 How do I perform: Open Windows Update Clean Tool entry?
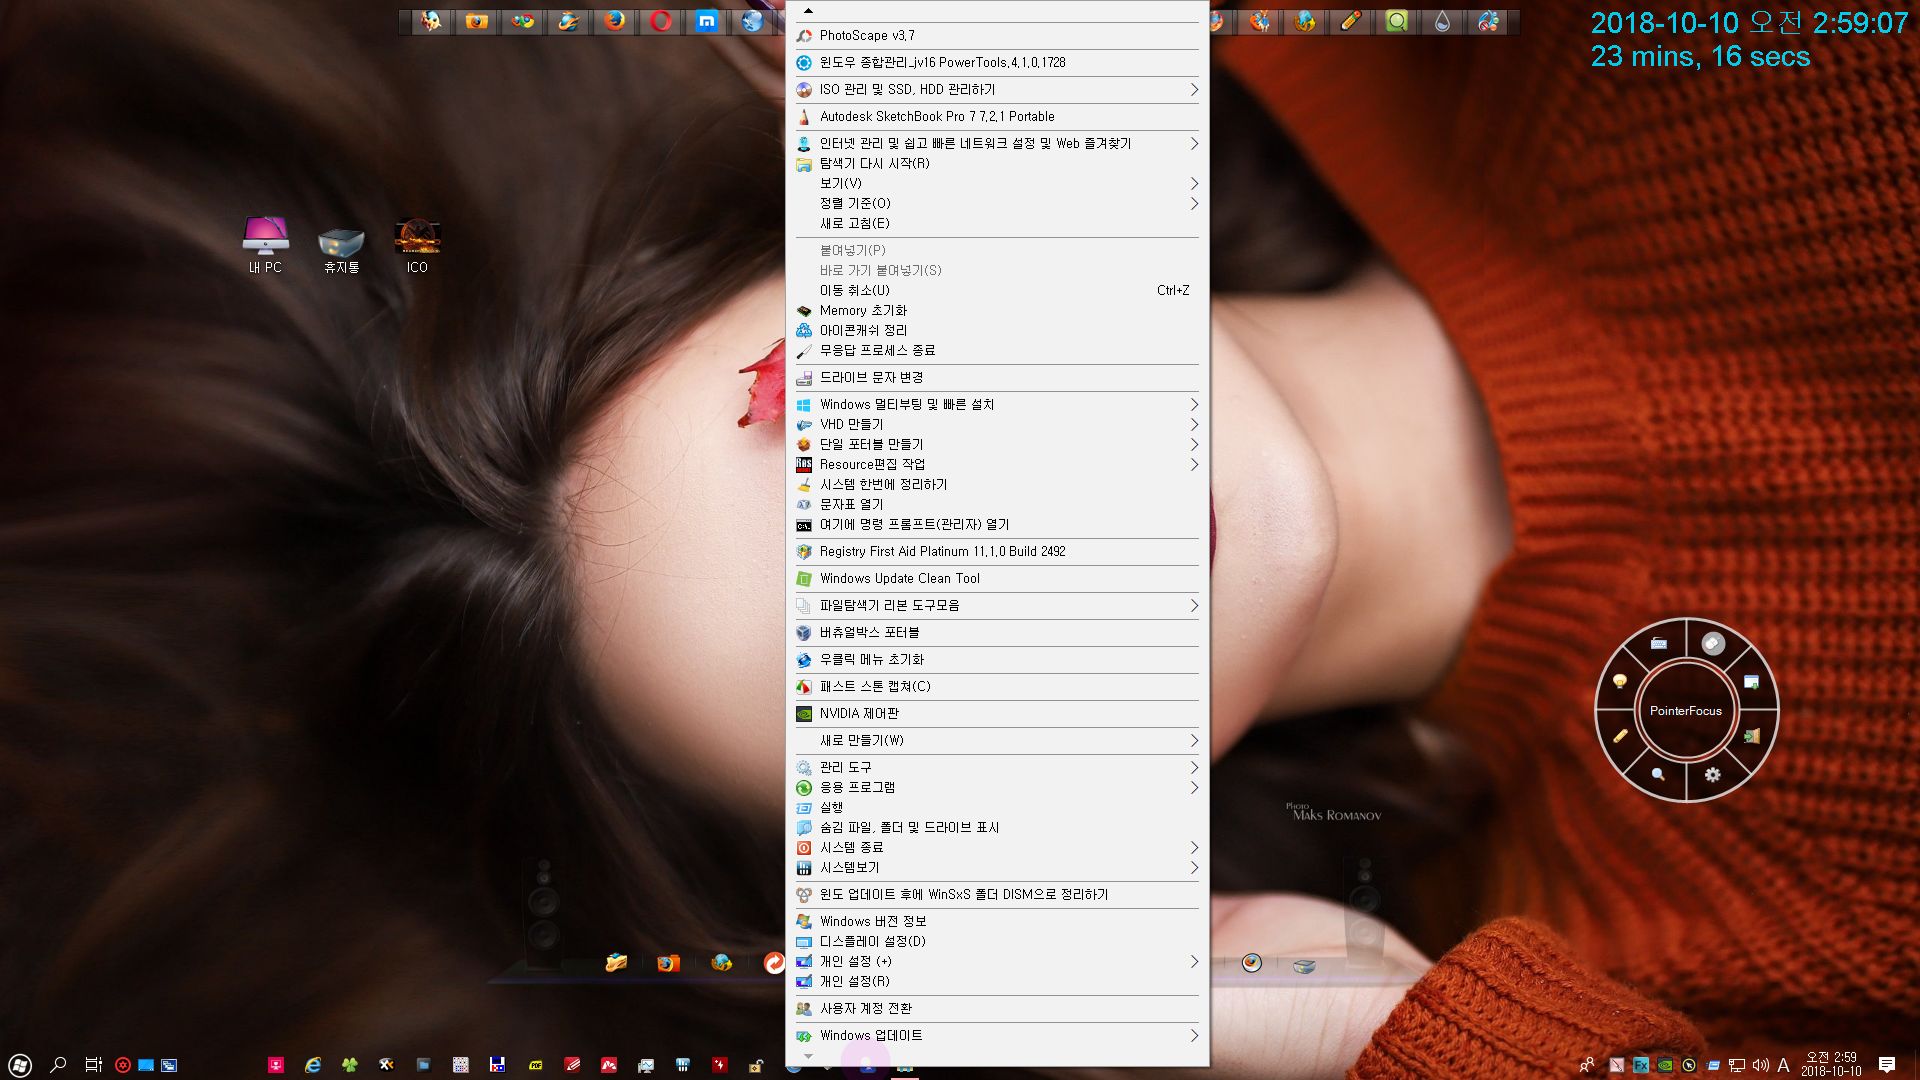pos(997,578)
